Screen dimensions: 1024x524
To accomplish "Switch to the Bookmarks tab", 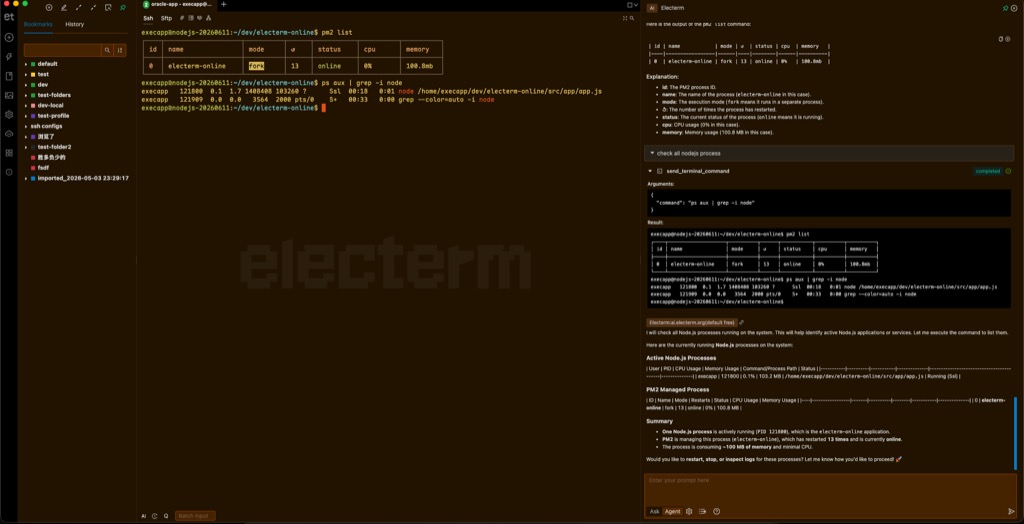I will [x=38, y=24].
